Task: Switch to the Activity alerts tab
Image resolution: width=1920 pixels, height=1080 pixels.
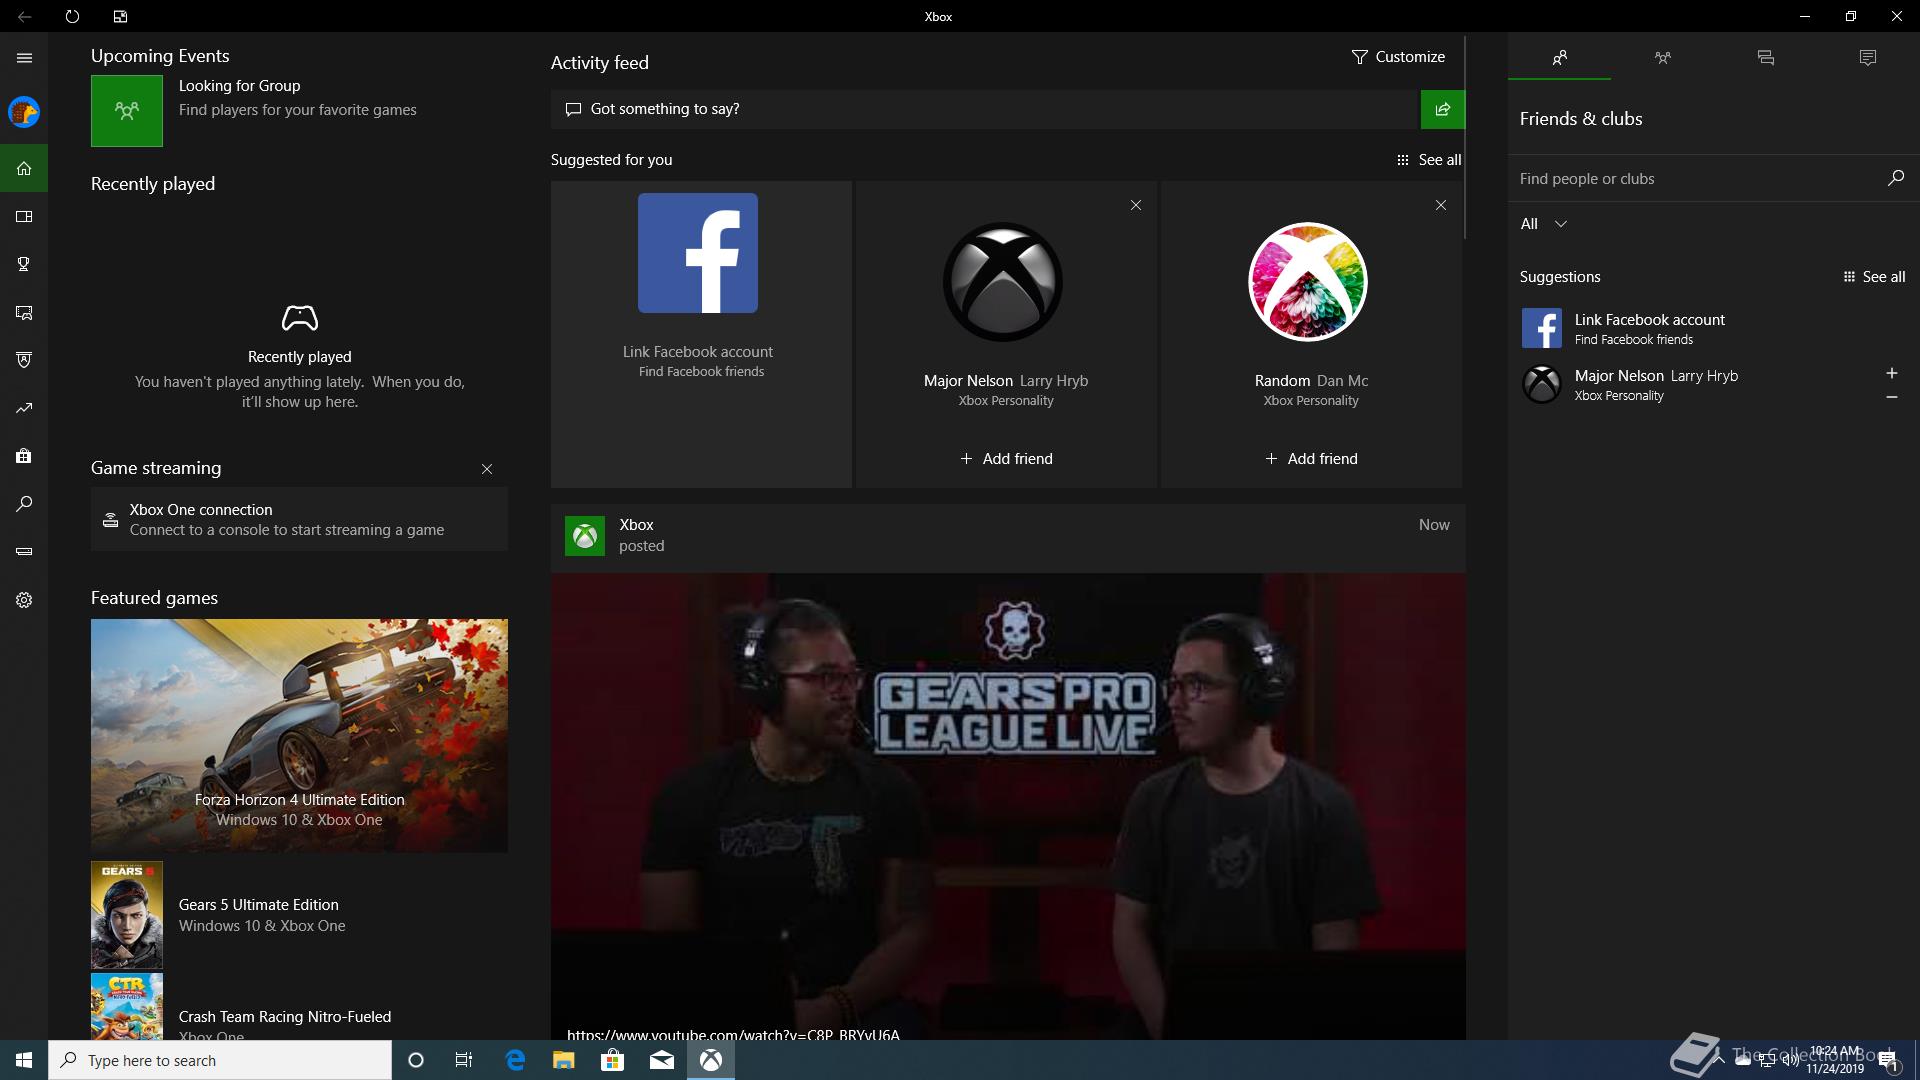Action: click(1867, 58)
